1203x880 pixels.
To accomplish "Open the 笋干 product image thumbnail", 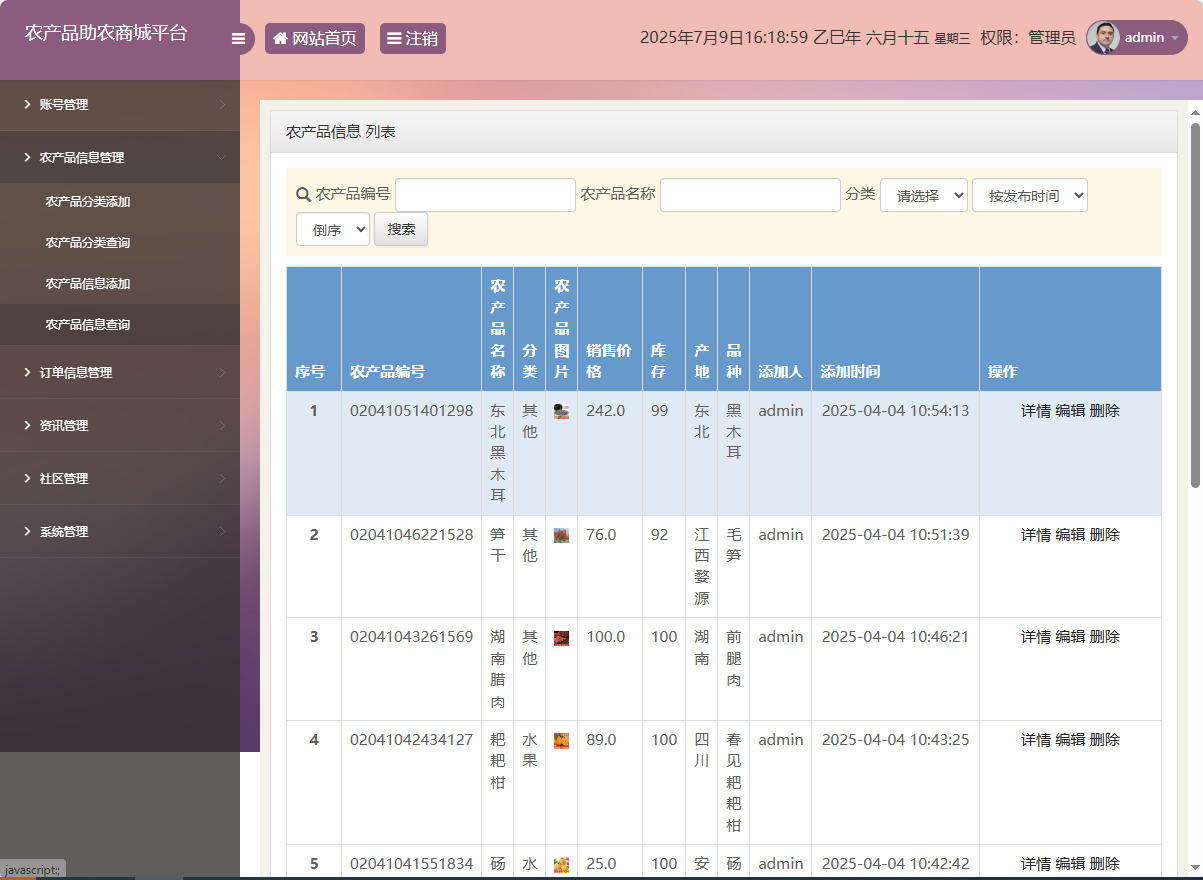I will click(x=561, y=535).
